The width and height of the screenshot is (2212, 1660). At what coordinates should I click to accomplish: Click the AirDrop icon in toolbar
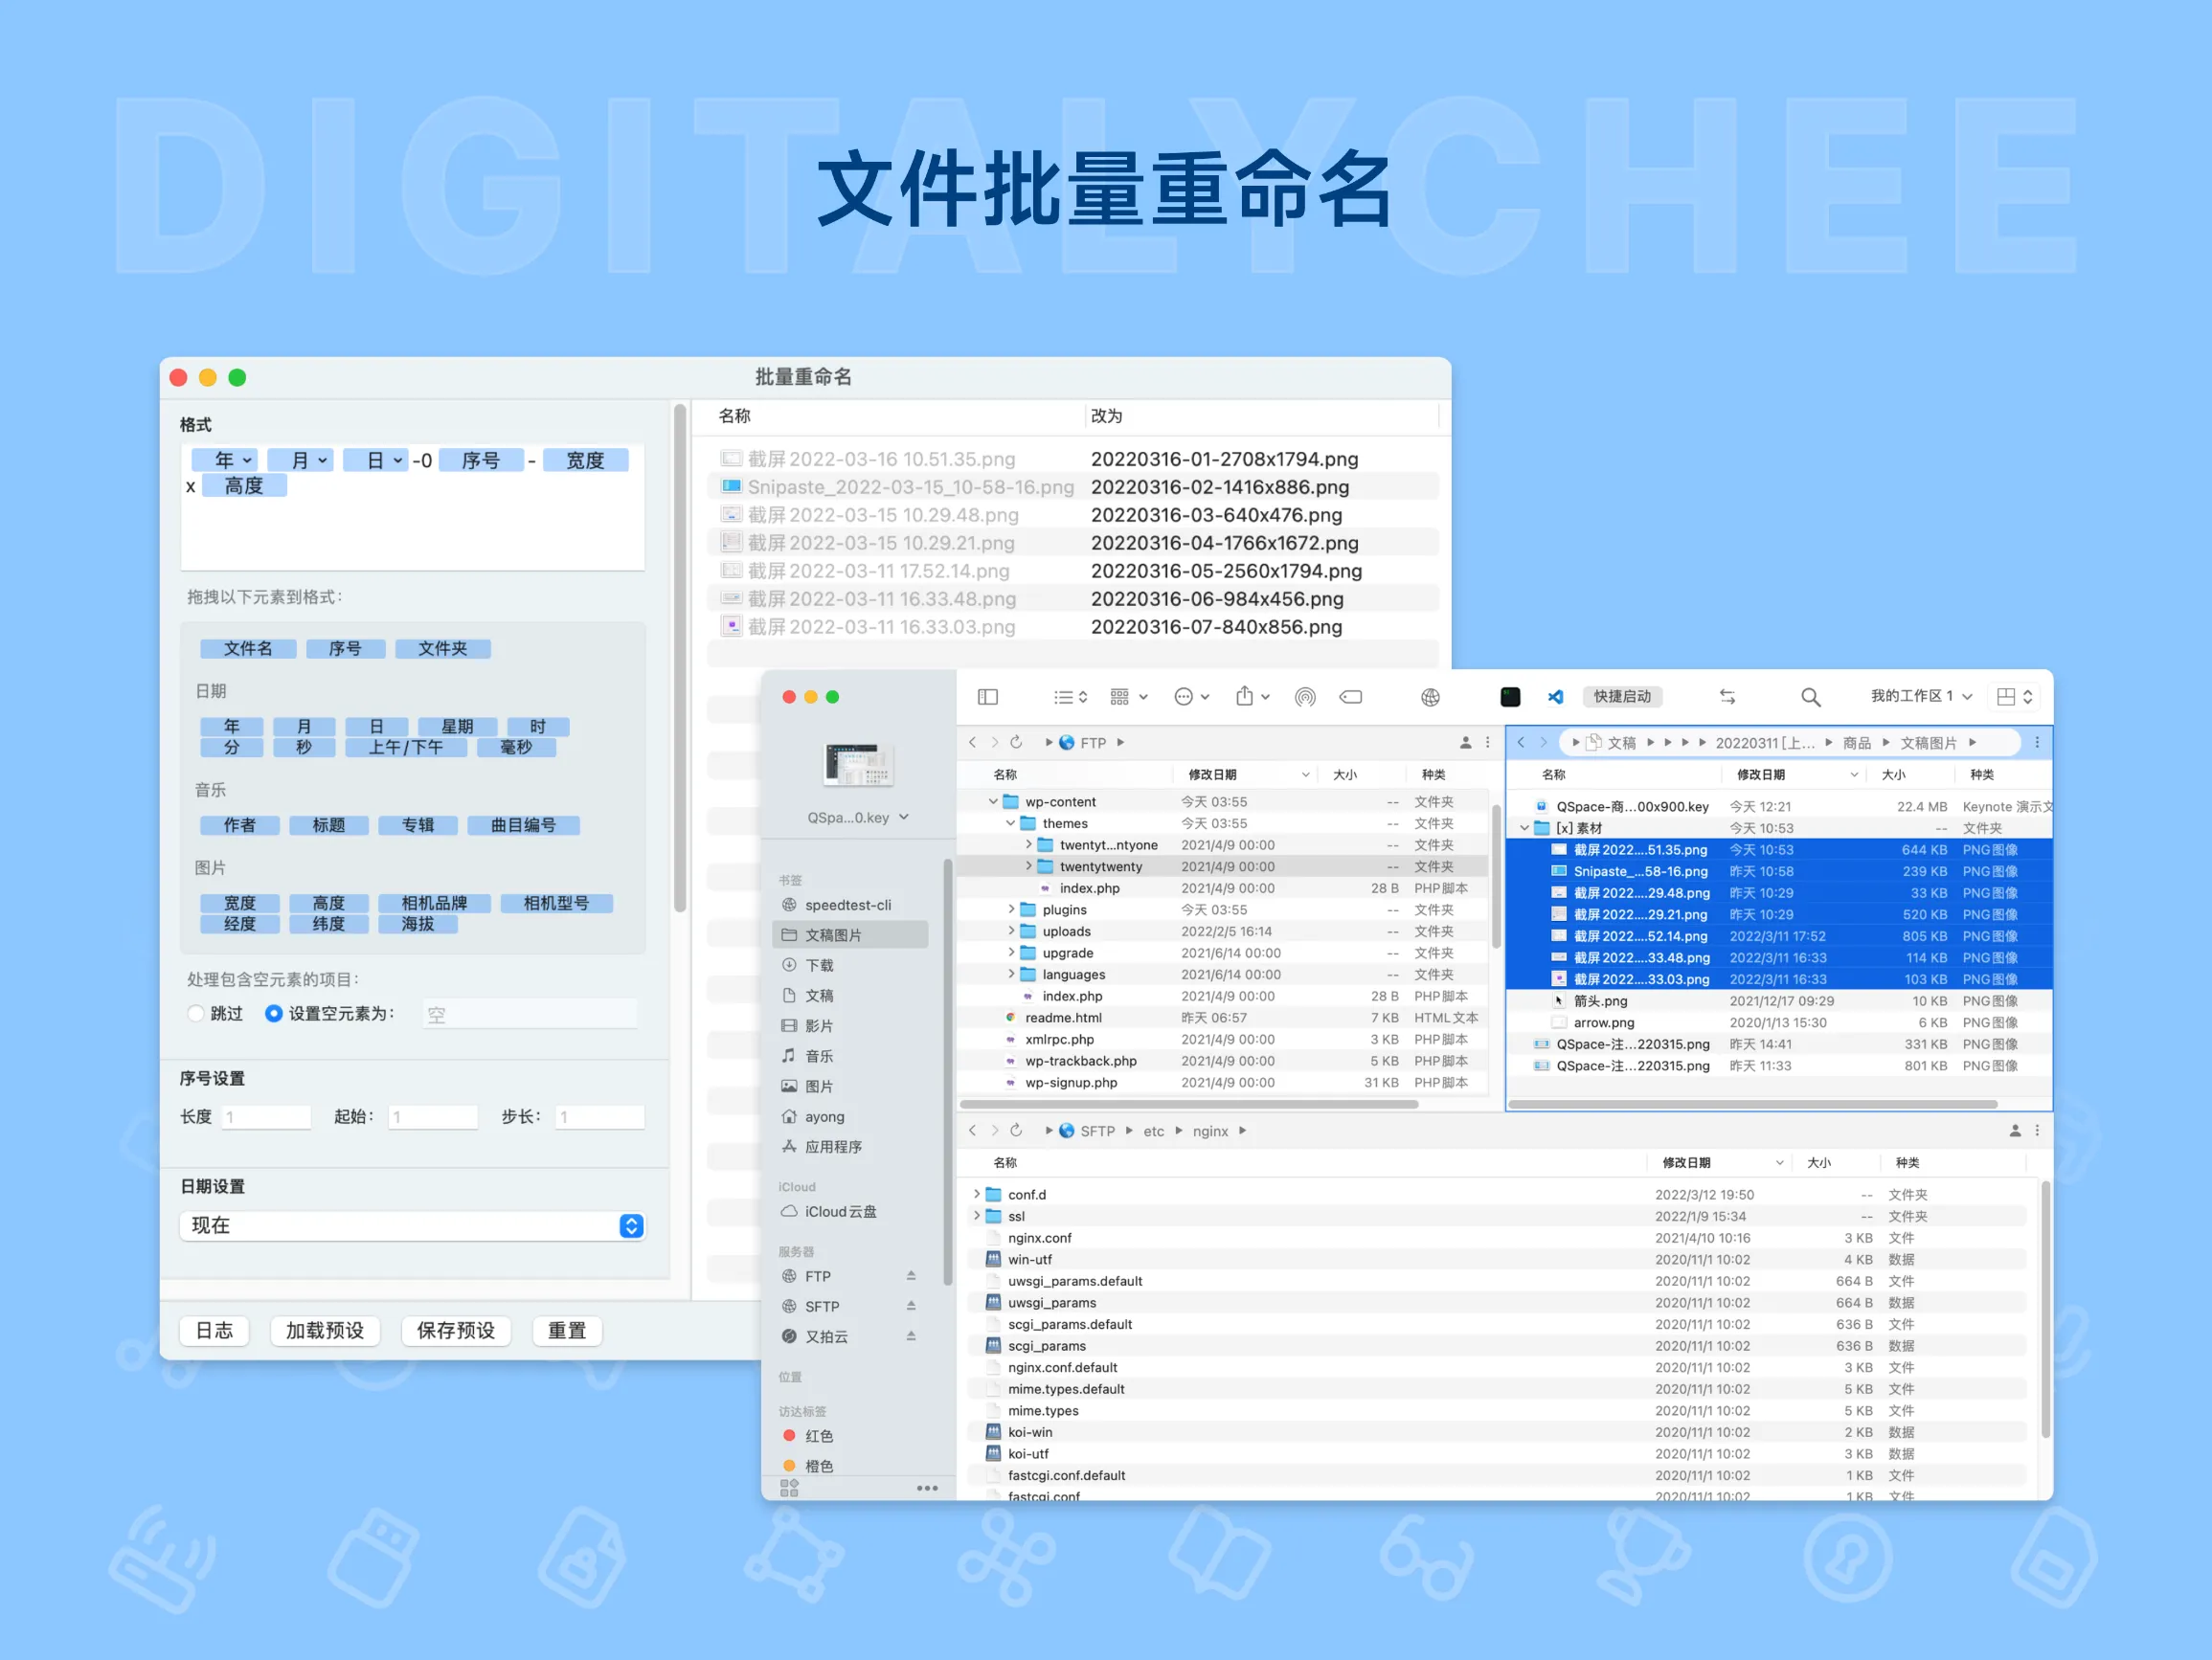point(1304,697)
